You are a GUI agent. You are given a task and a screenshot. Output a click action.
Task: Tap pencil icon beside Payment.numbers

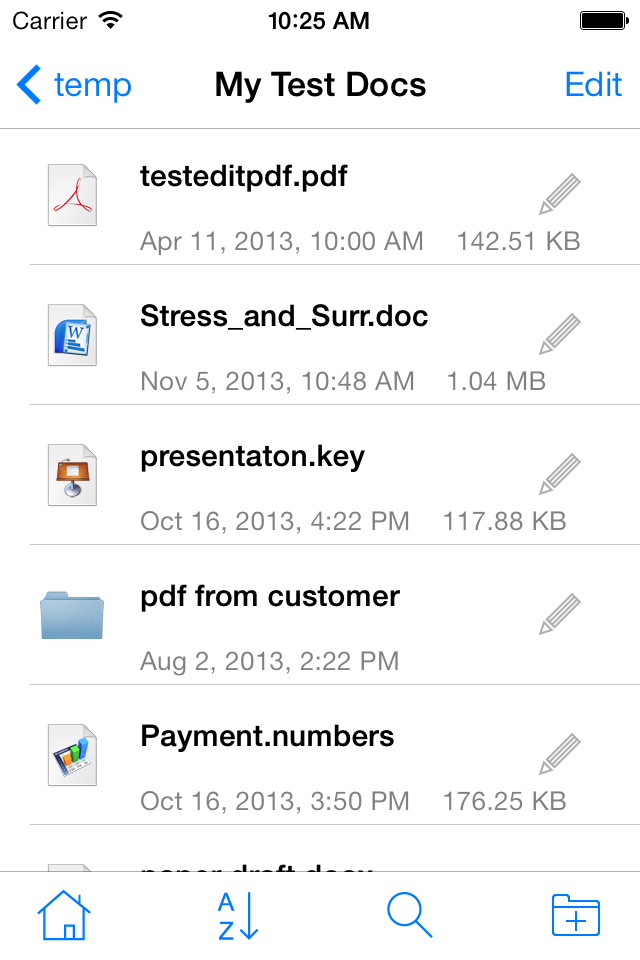point(560,754)
